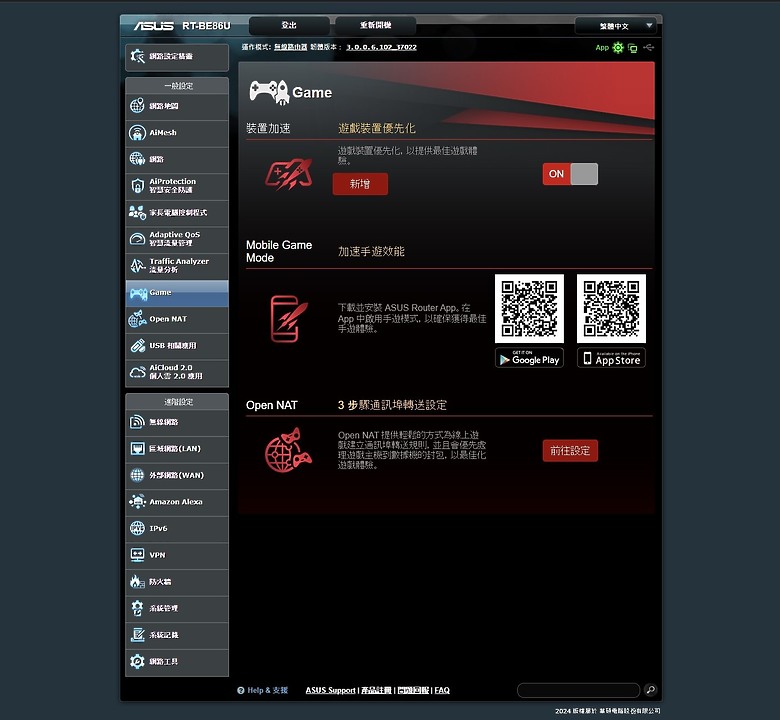Click the 重新開機 reboot button
Viewport: 780px width, 720px height.
[376, 25]
